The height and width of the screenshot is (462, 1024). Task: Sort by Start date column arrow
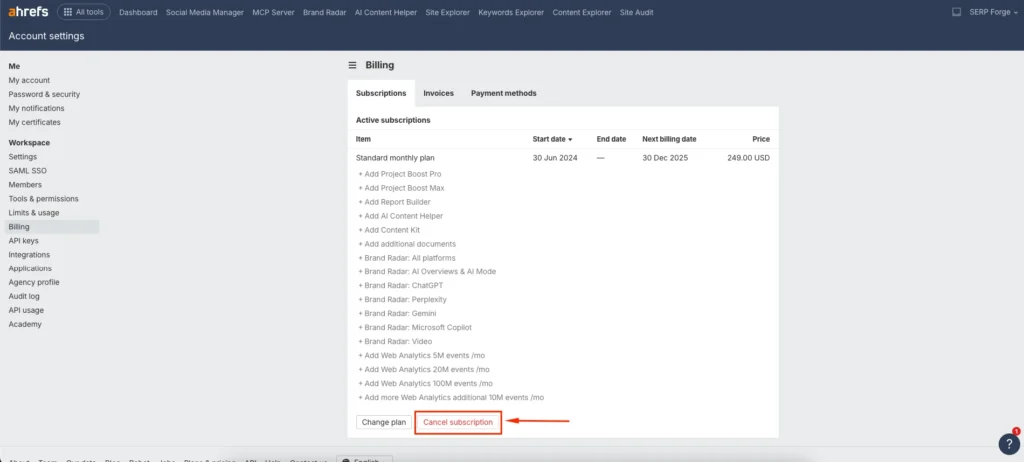click(x=570, y=140)
